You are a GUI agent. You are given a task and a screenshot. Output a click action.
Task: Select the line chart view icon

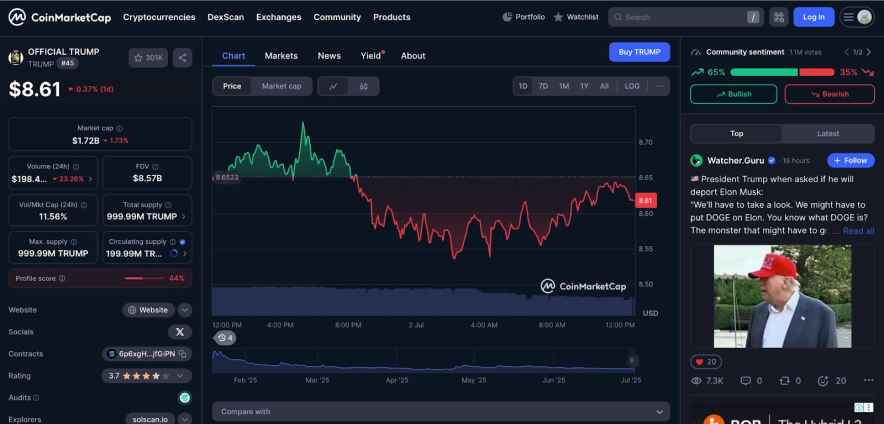click(333, 86)
